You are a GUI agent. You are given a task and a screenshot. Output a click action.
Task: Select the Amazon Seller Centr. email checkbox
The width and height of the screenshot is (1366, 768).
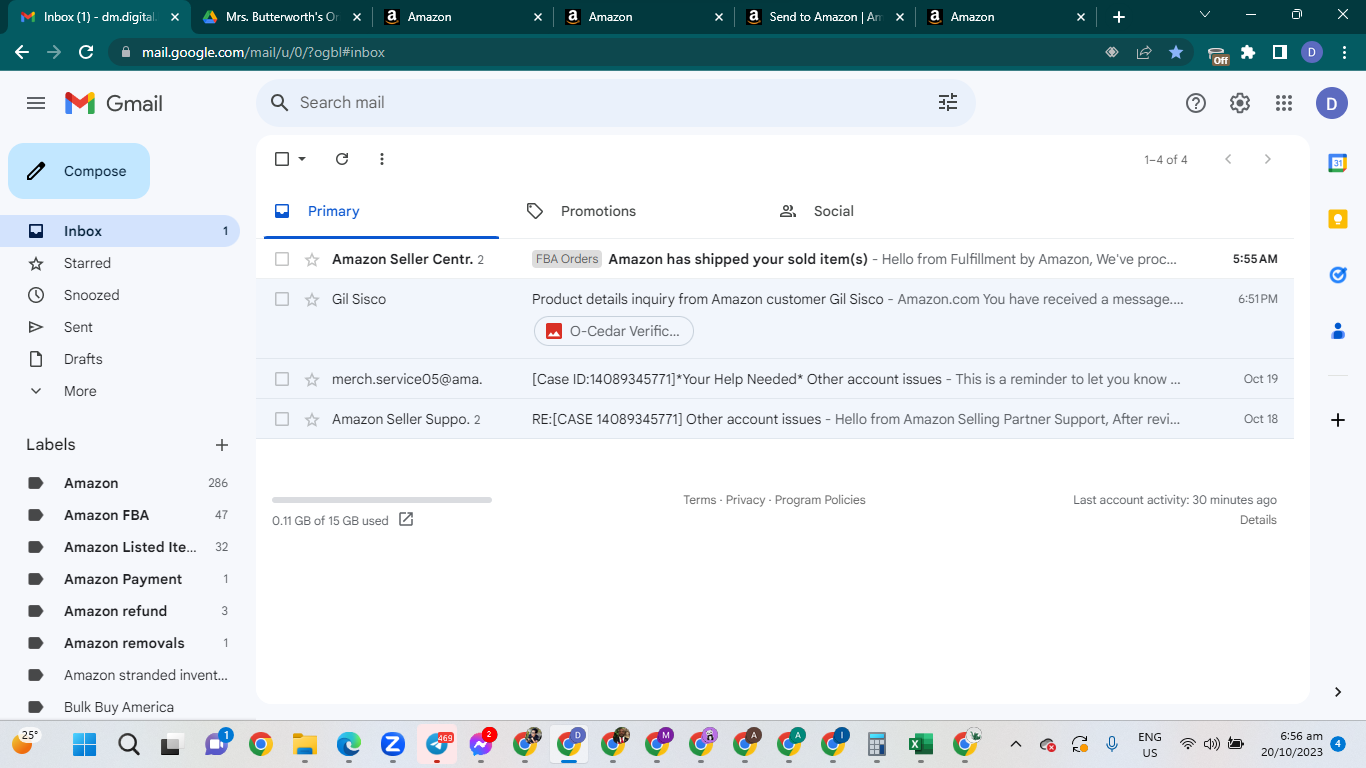pyautogui.click(x=282, y=259)
